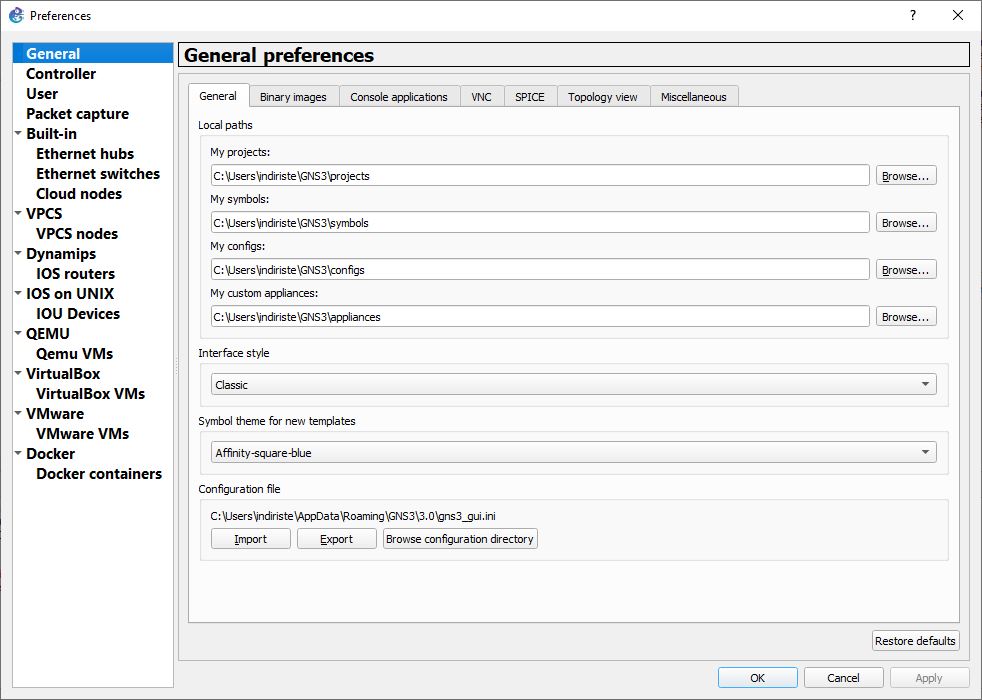Switch to the Binary images tab
982x700 pixels.
click(293, 97)
